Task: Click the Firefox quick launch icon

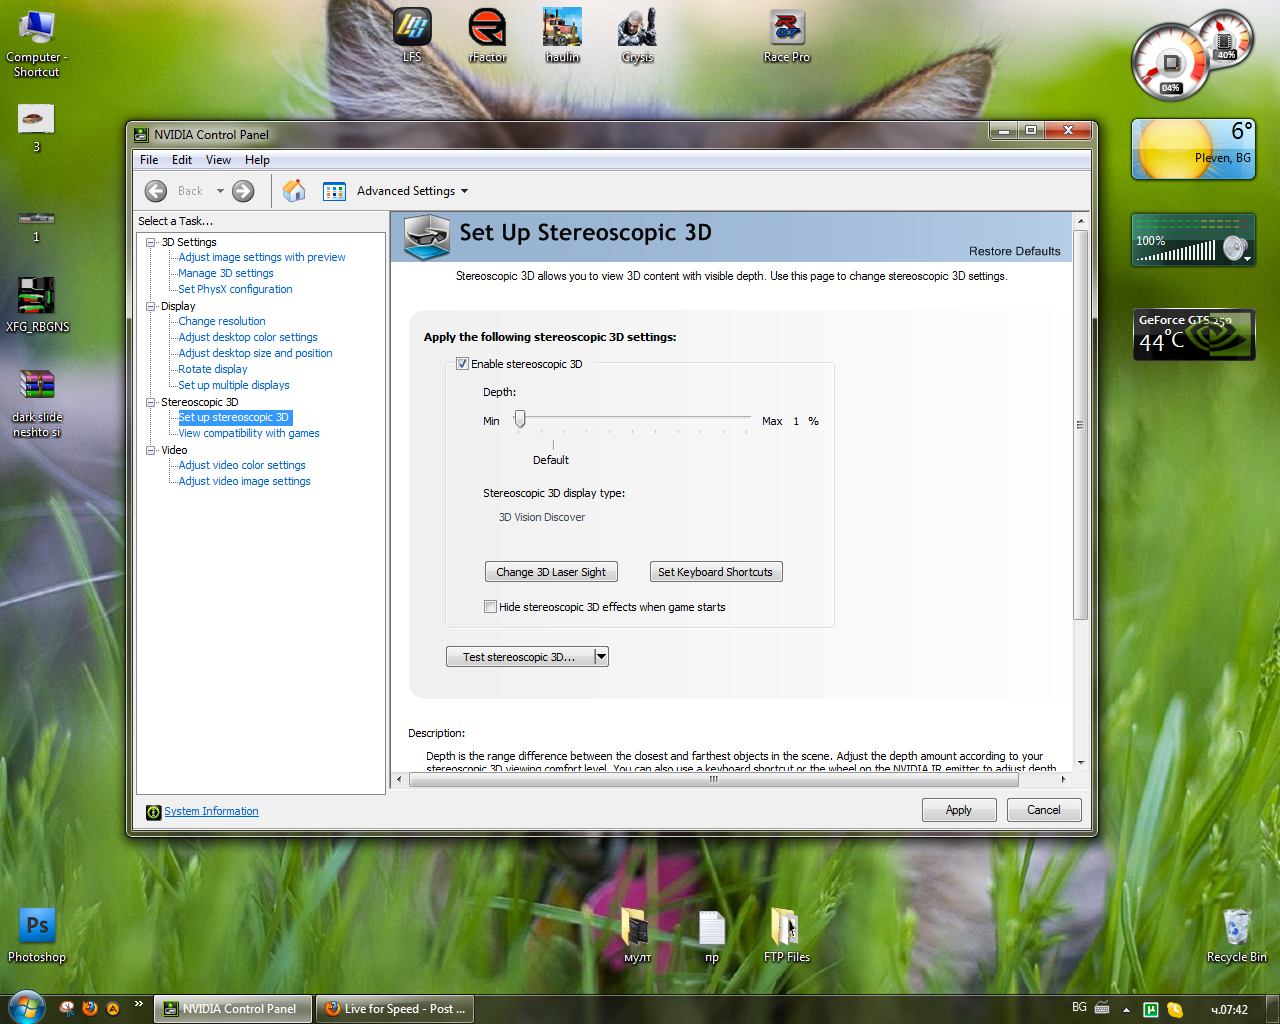Action: tap(90, 1008)
